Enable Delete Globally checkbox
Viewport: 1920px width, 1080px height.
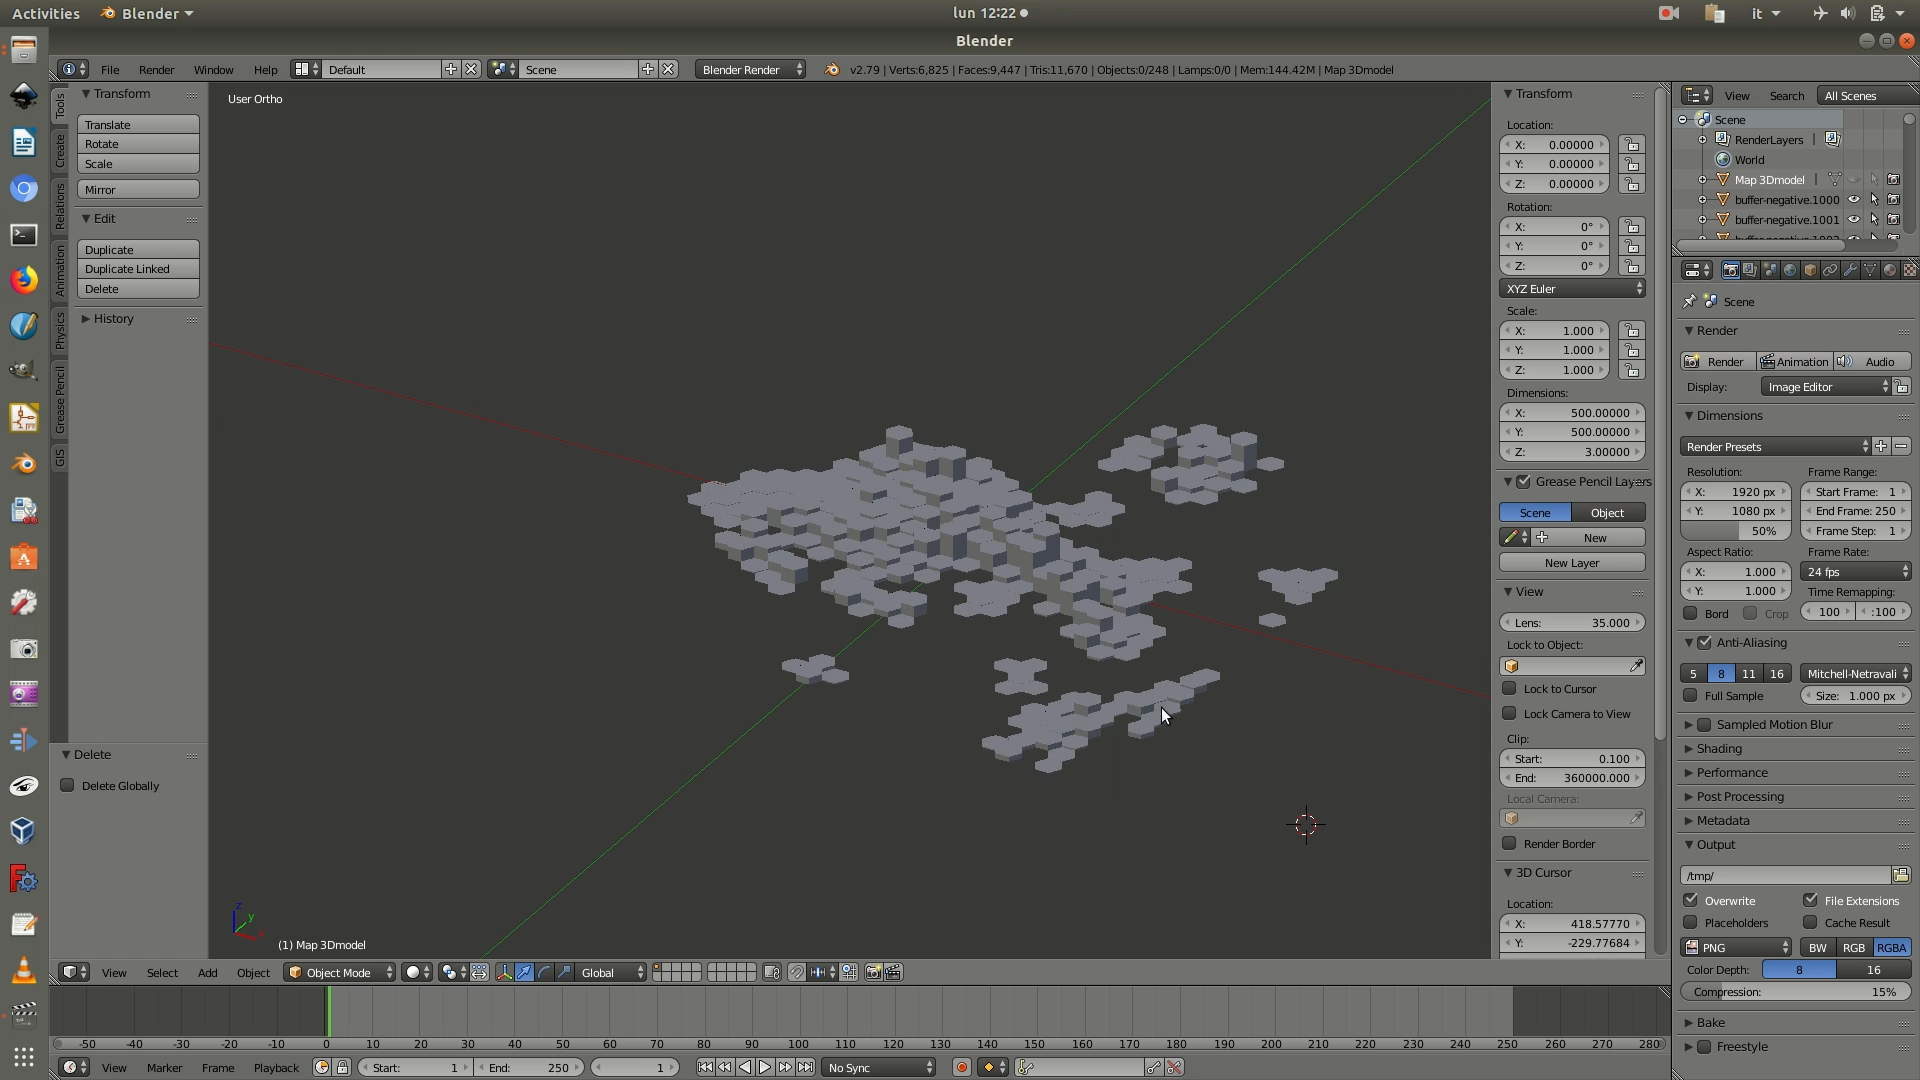[x=67, y=785]
